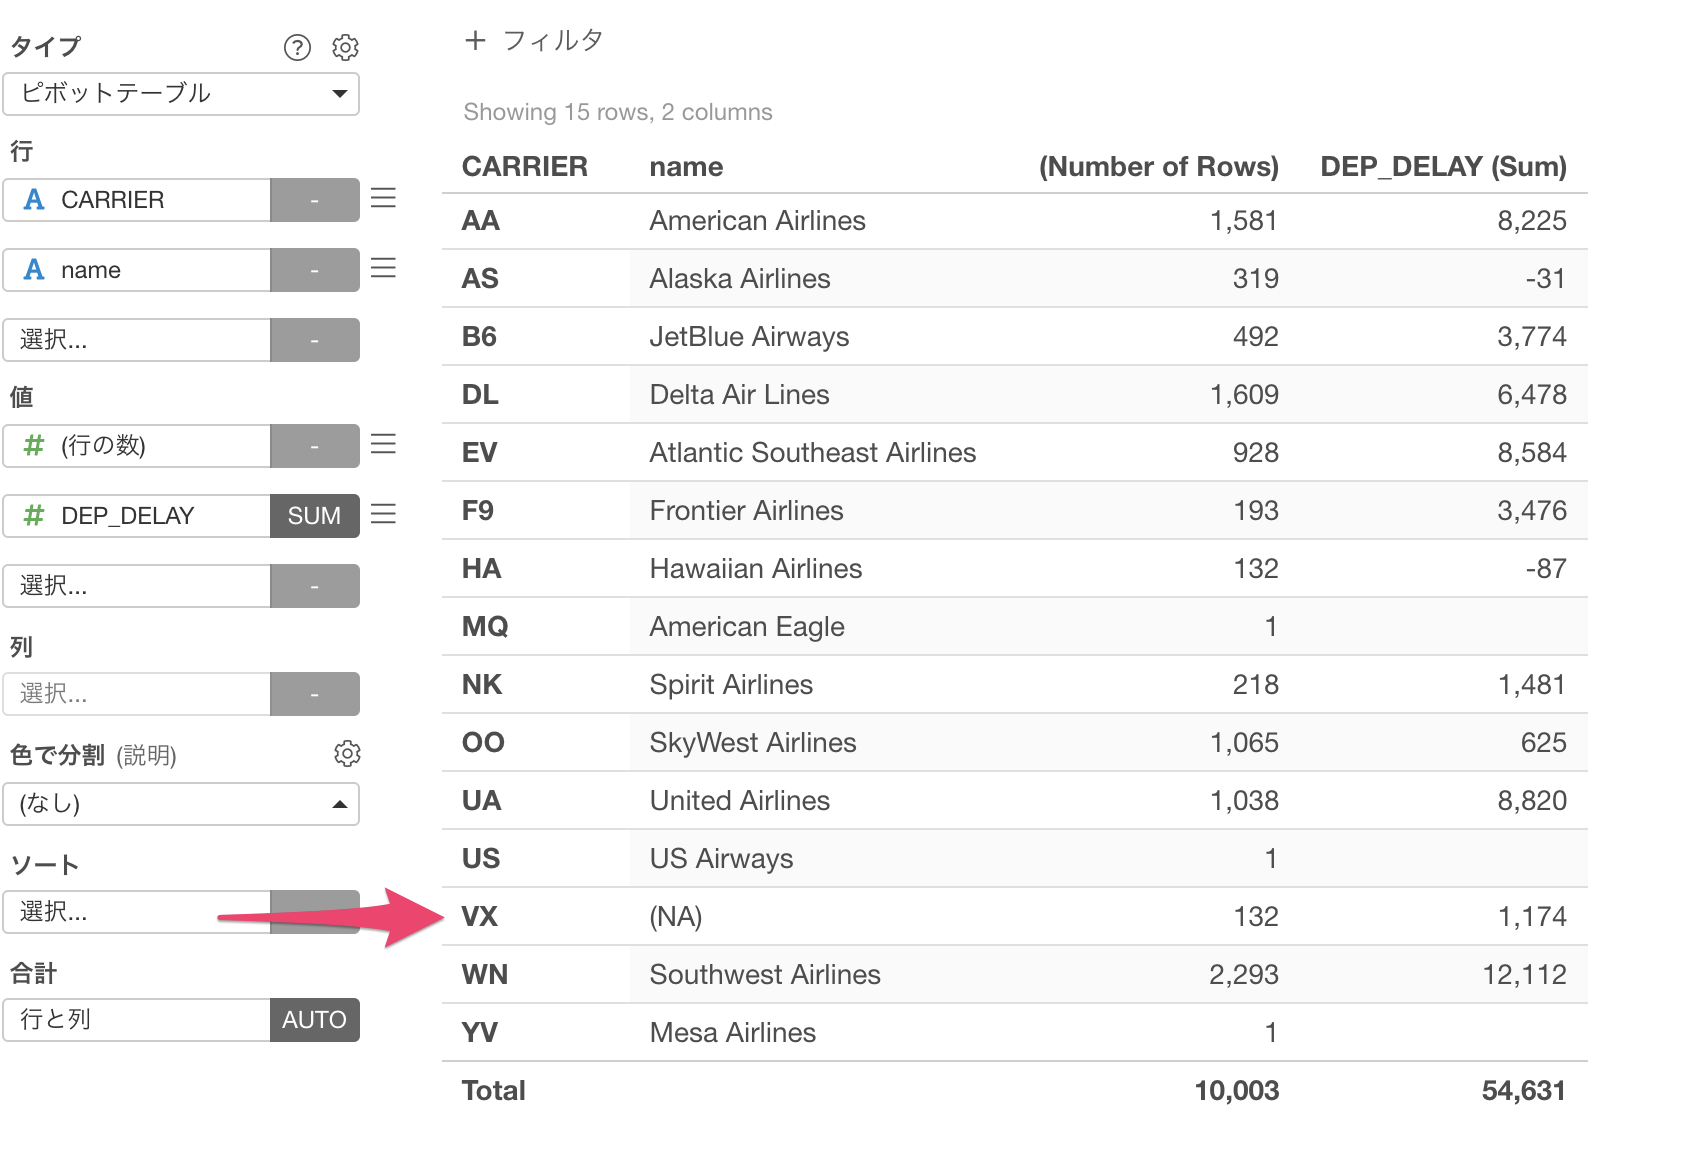Select the Alaska Airlines name cell

click(x=740, y=279)
